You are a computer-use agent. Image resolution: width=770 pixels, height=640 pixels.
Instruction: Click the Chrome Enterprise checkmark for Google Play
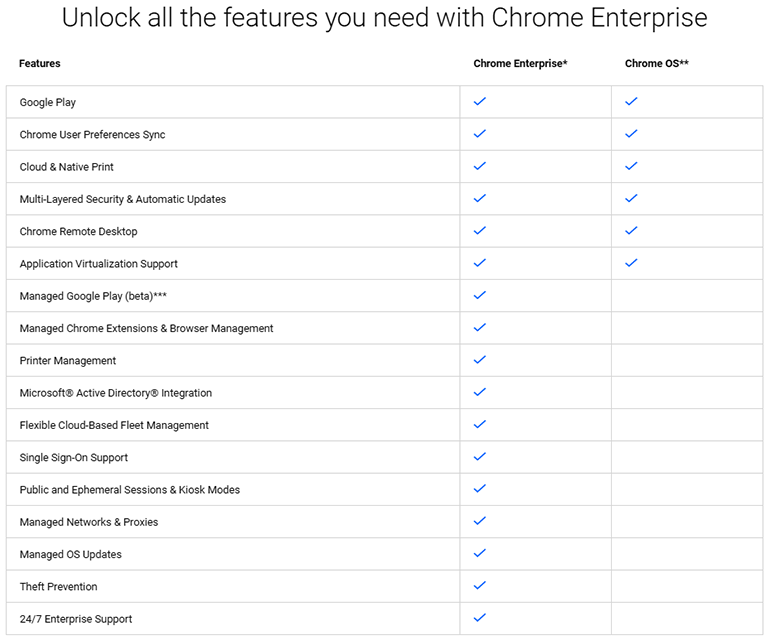[x=480, y=102]
